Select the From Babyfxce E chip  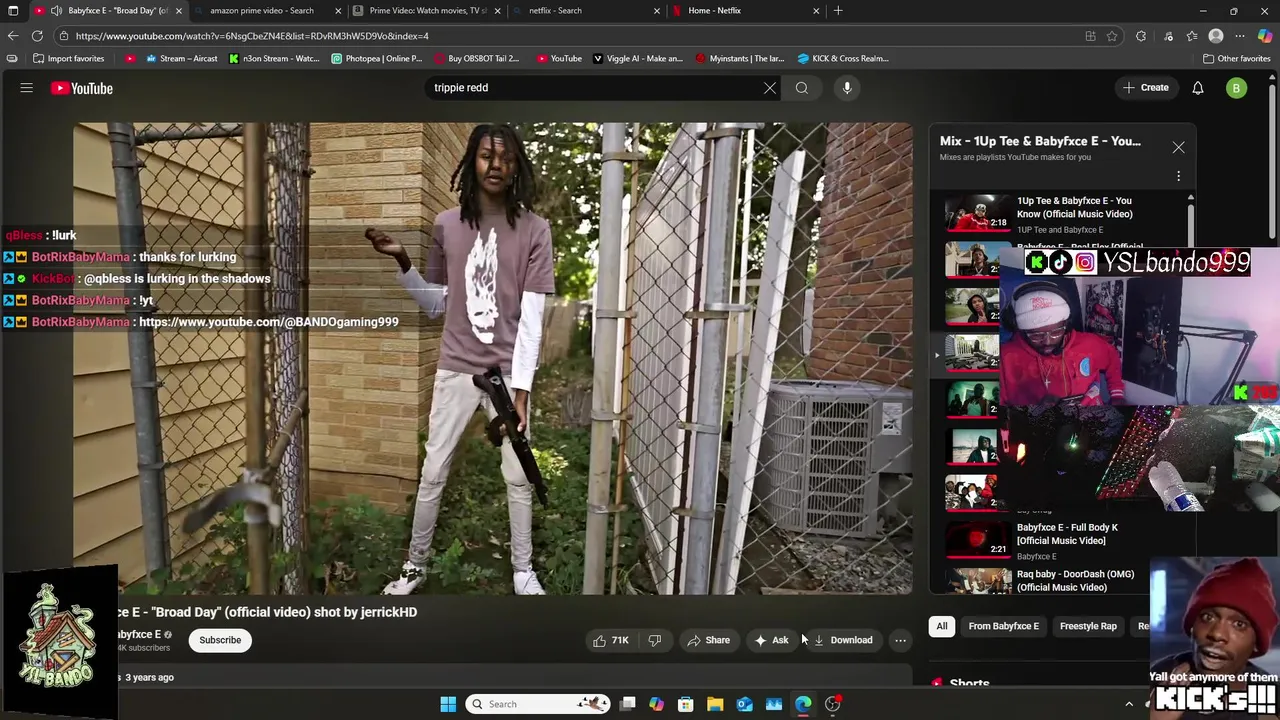1003,626
